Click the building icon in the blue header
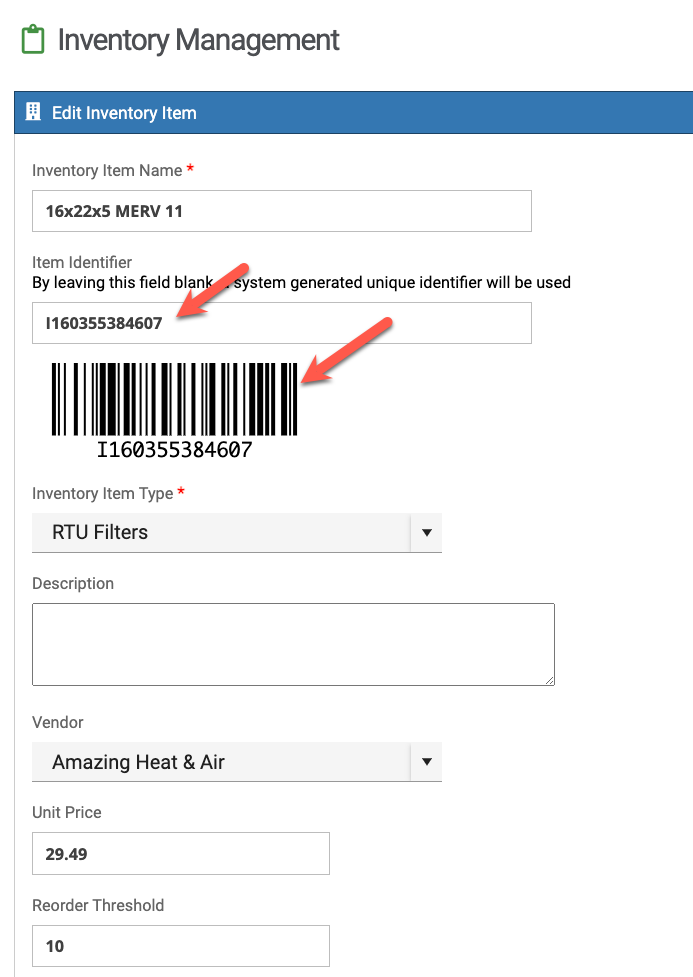The height and width of the screenshot is (977, 693). [x=33, y=112]
